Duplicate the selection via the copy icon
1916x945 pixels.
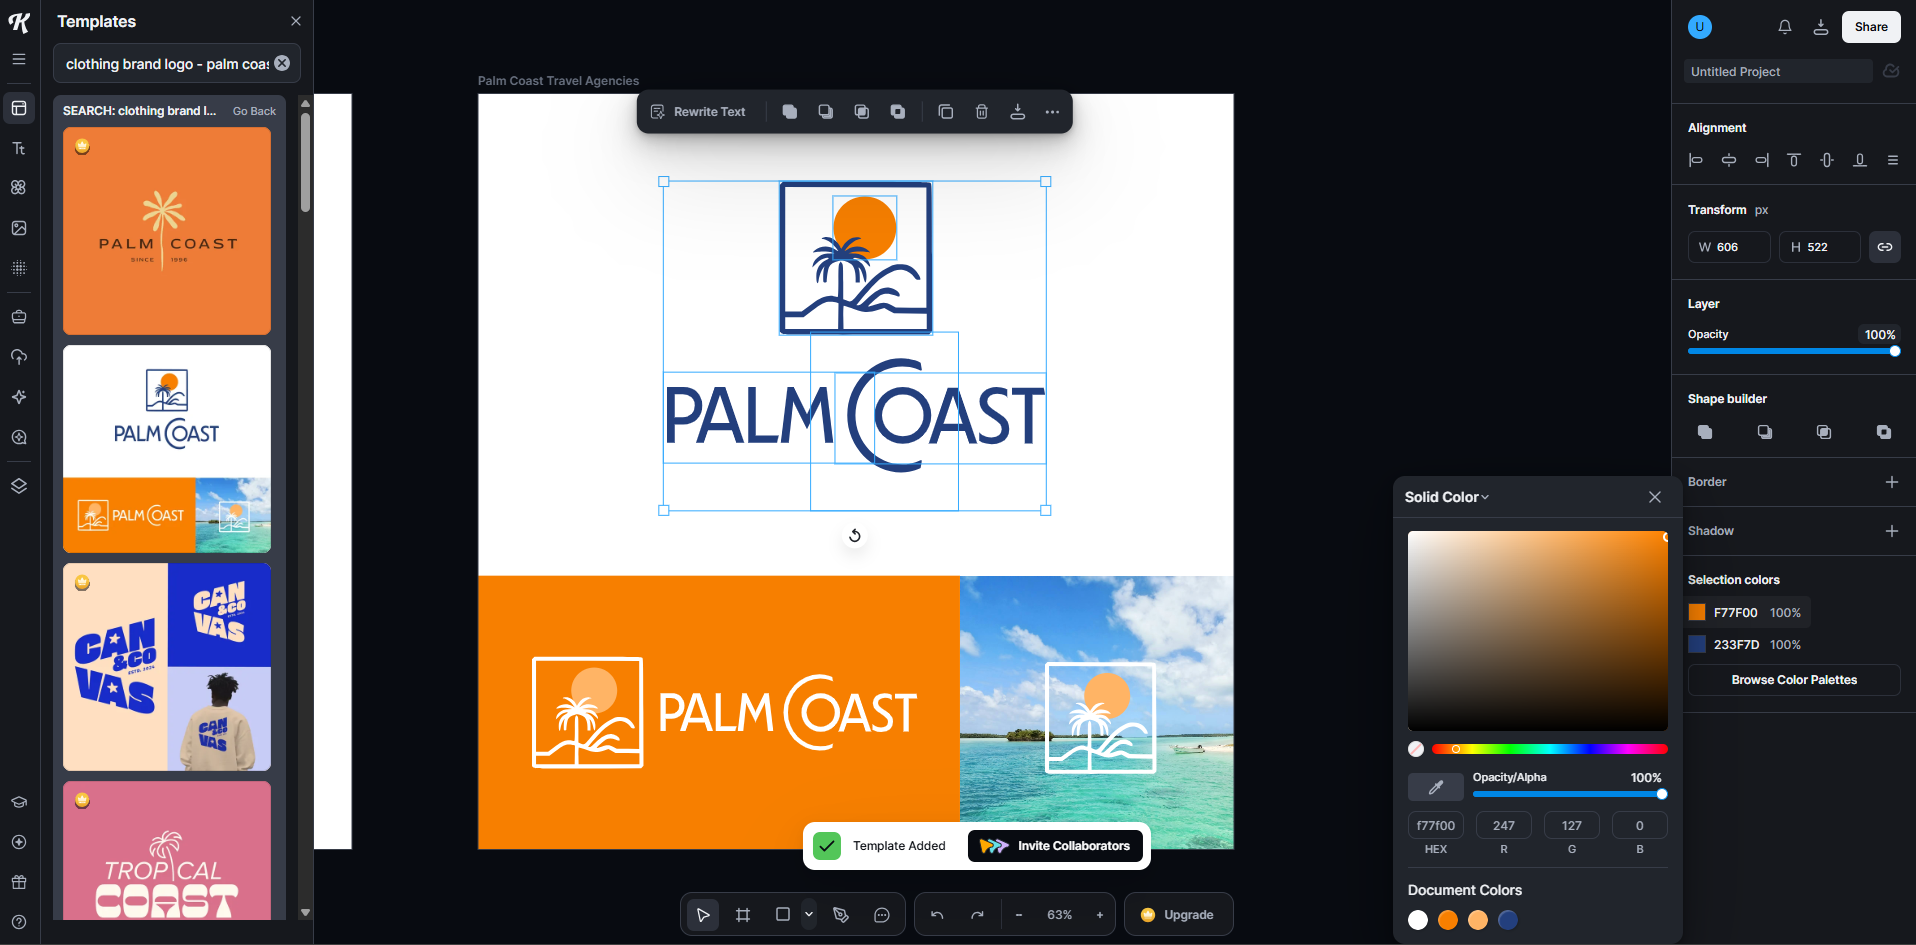(x=945, y=112)
